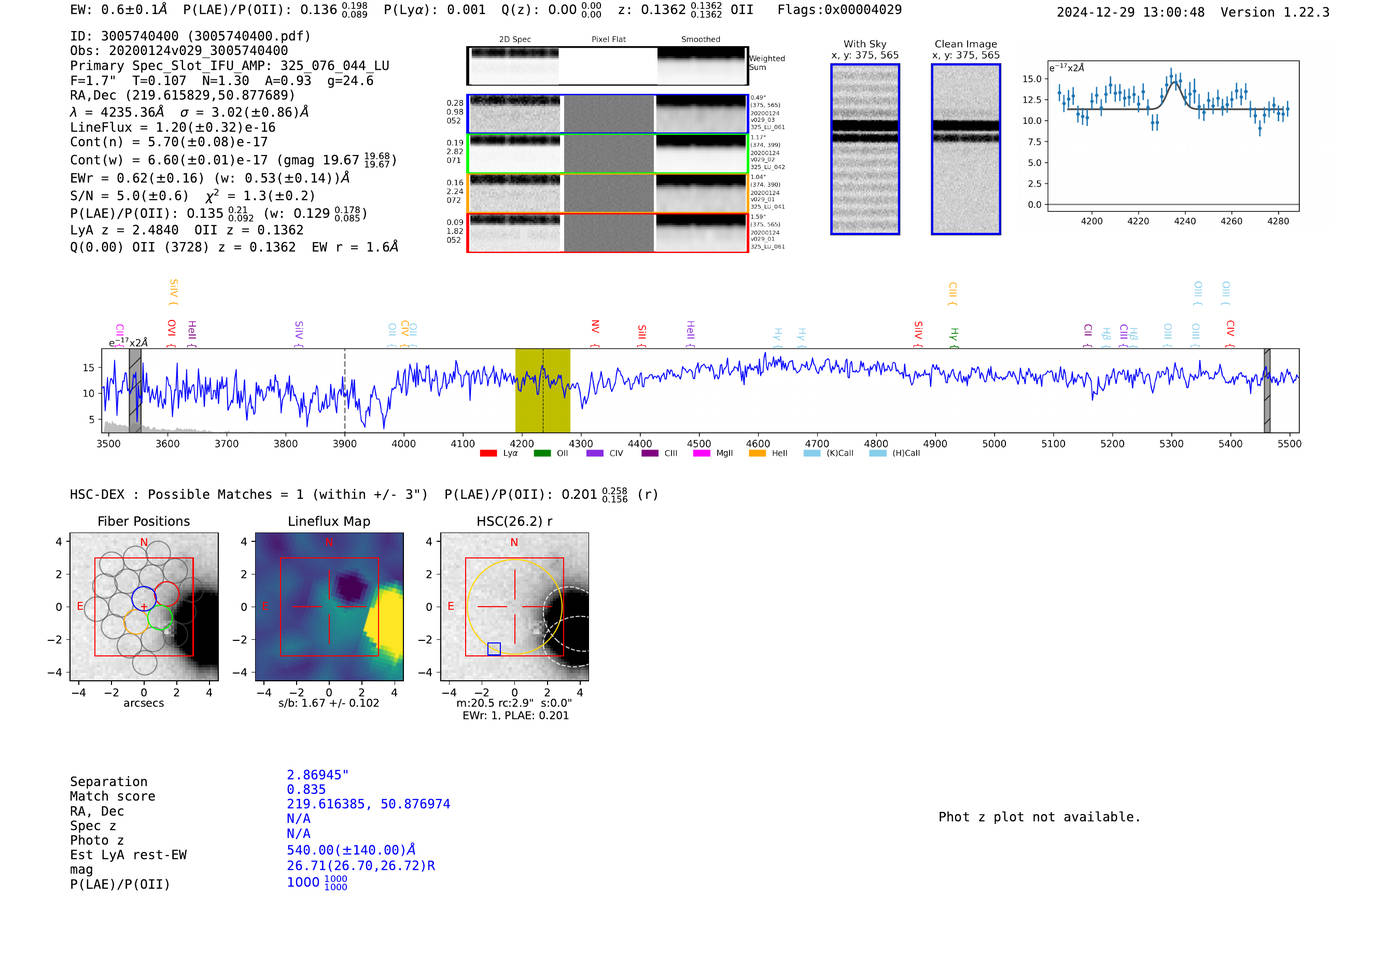Viewport: 1400px width, 953px height.
Task: Click the dashed vertical line at 3900 Å
Action: (x=345, y=390)
